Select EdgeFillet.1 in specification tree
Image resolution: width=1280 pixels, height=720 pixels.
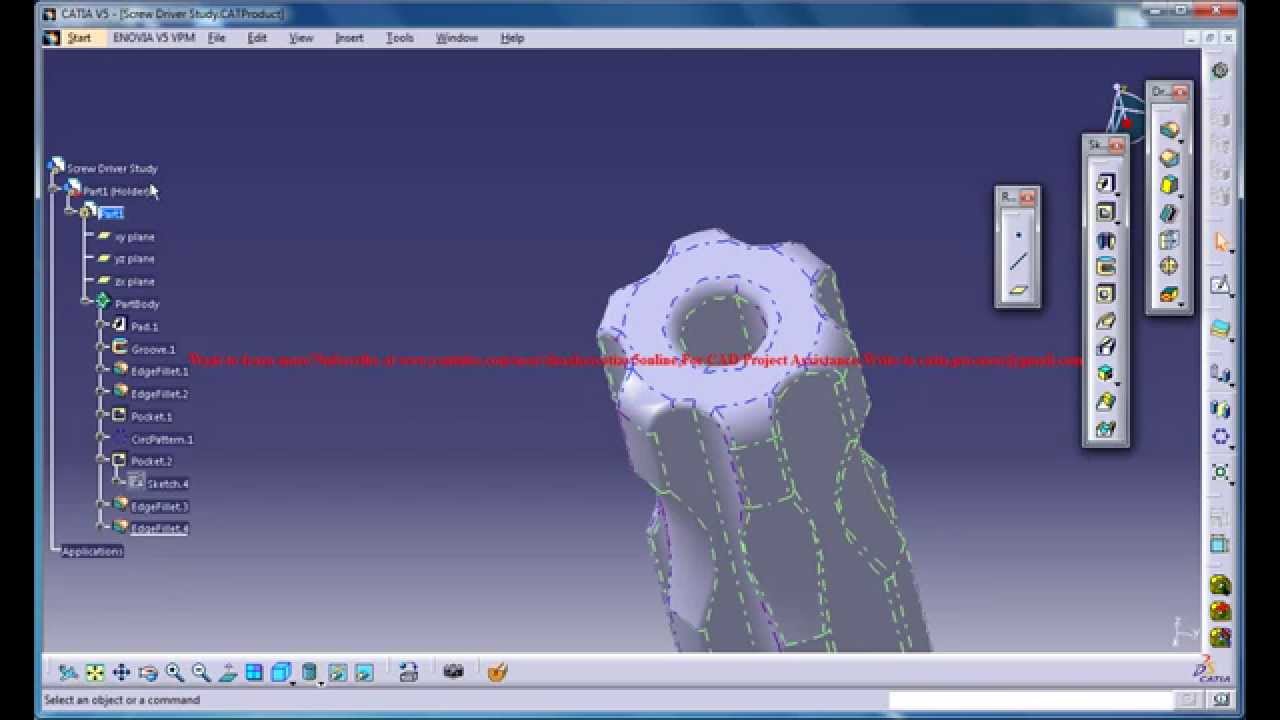coord(159,371)
